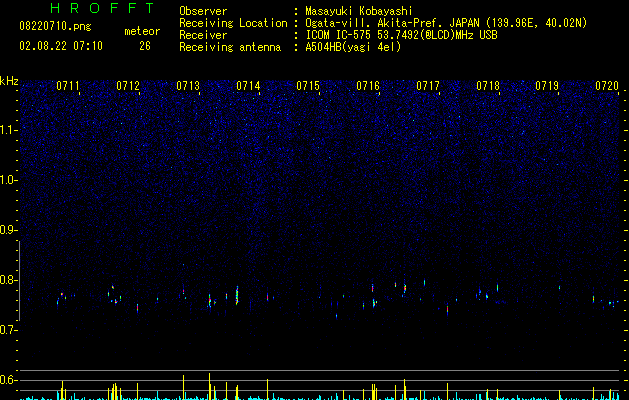Click the 0713 time marker
Screen dimensions: 629x400
click(188, 86)
